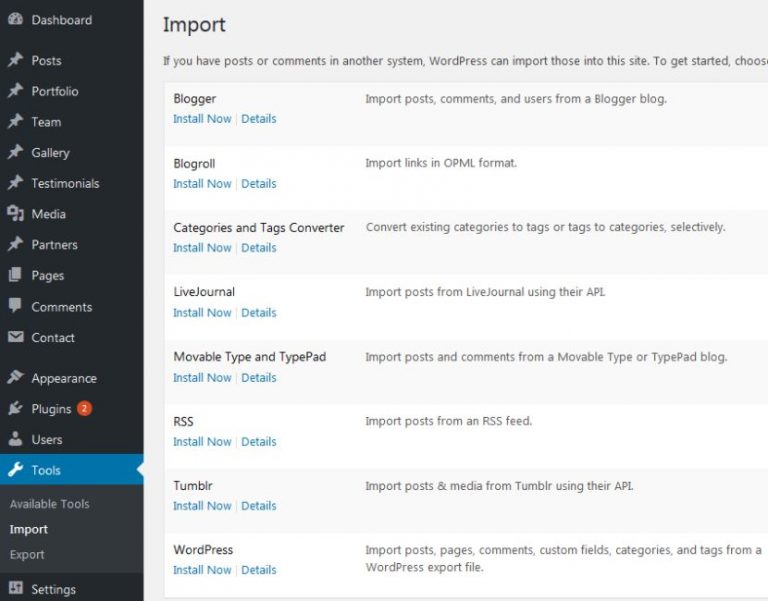Install the Blogger importer now
768x601 pixels.
click(x=202, y=119)
